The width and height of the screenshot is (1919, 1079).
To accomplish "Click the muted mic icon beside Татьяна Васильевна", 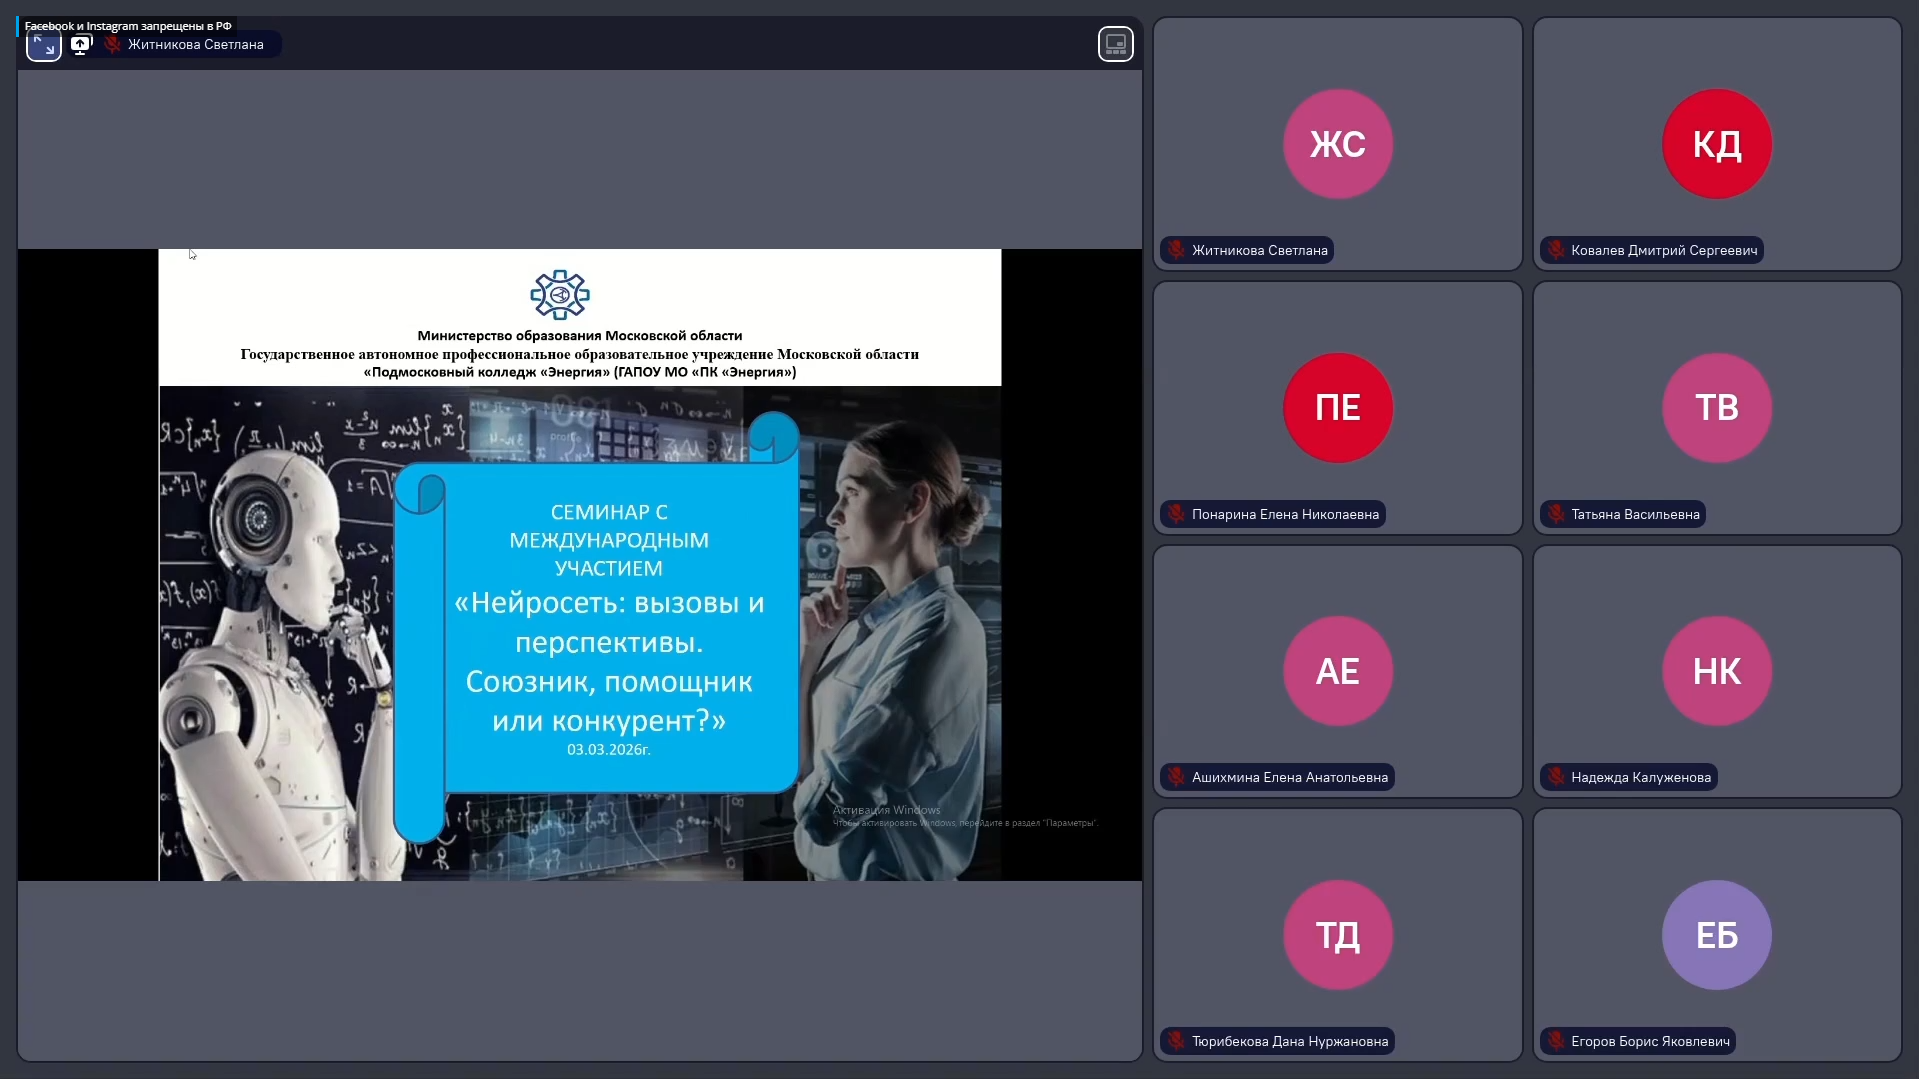I will coord(1556,514).
